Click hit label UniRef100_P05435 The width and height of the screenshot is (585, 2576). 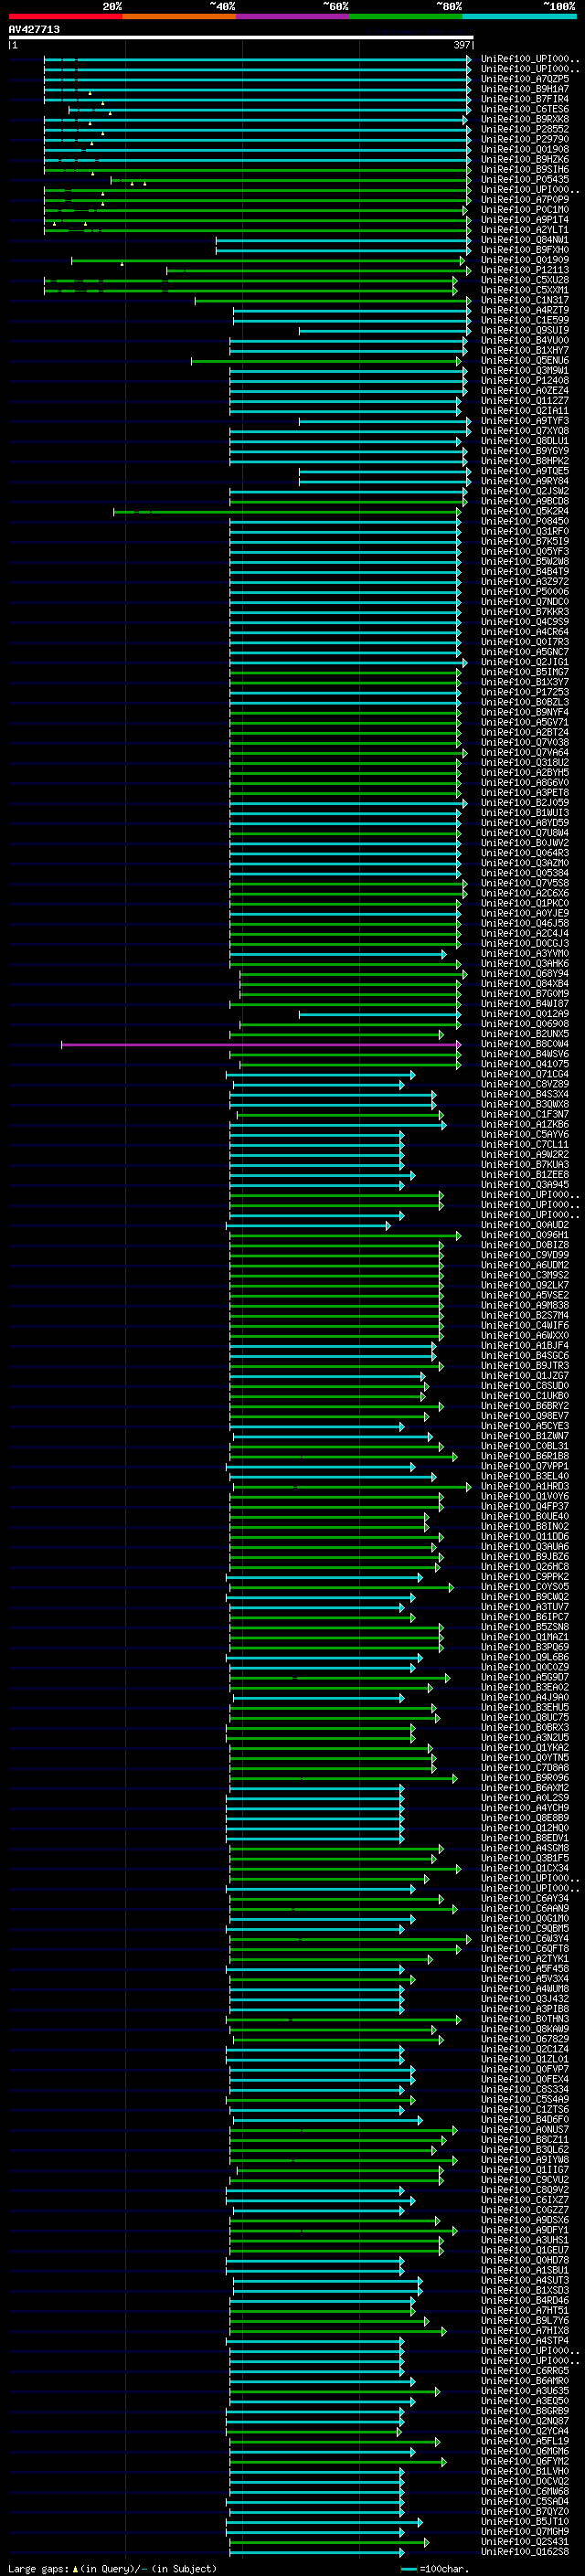pos(525,180)
